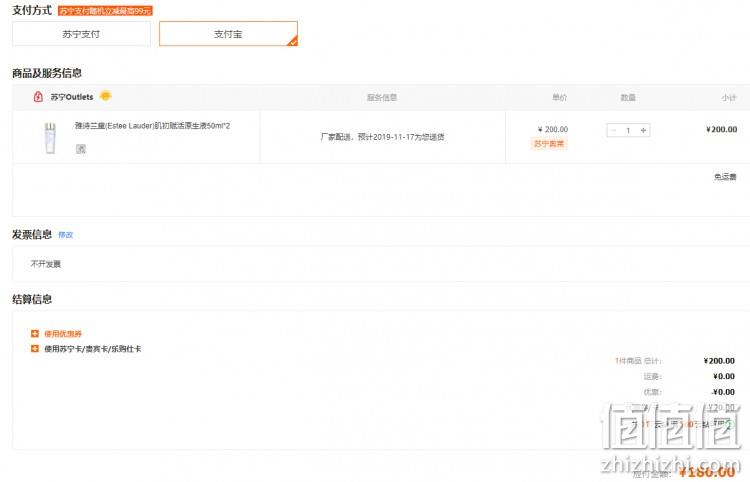This screenshot has width=750, height=482.
Task: Open the 雅诗兰黛 Estee Lauder product title
Action: click(152, 126)
